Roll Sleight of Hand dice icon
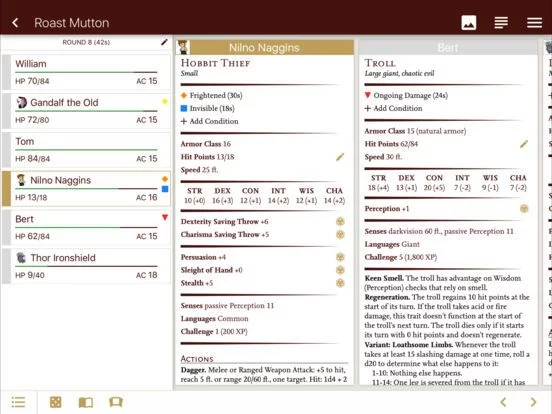The image size is (552, 414). (x=340, y=270)
